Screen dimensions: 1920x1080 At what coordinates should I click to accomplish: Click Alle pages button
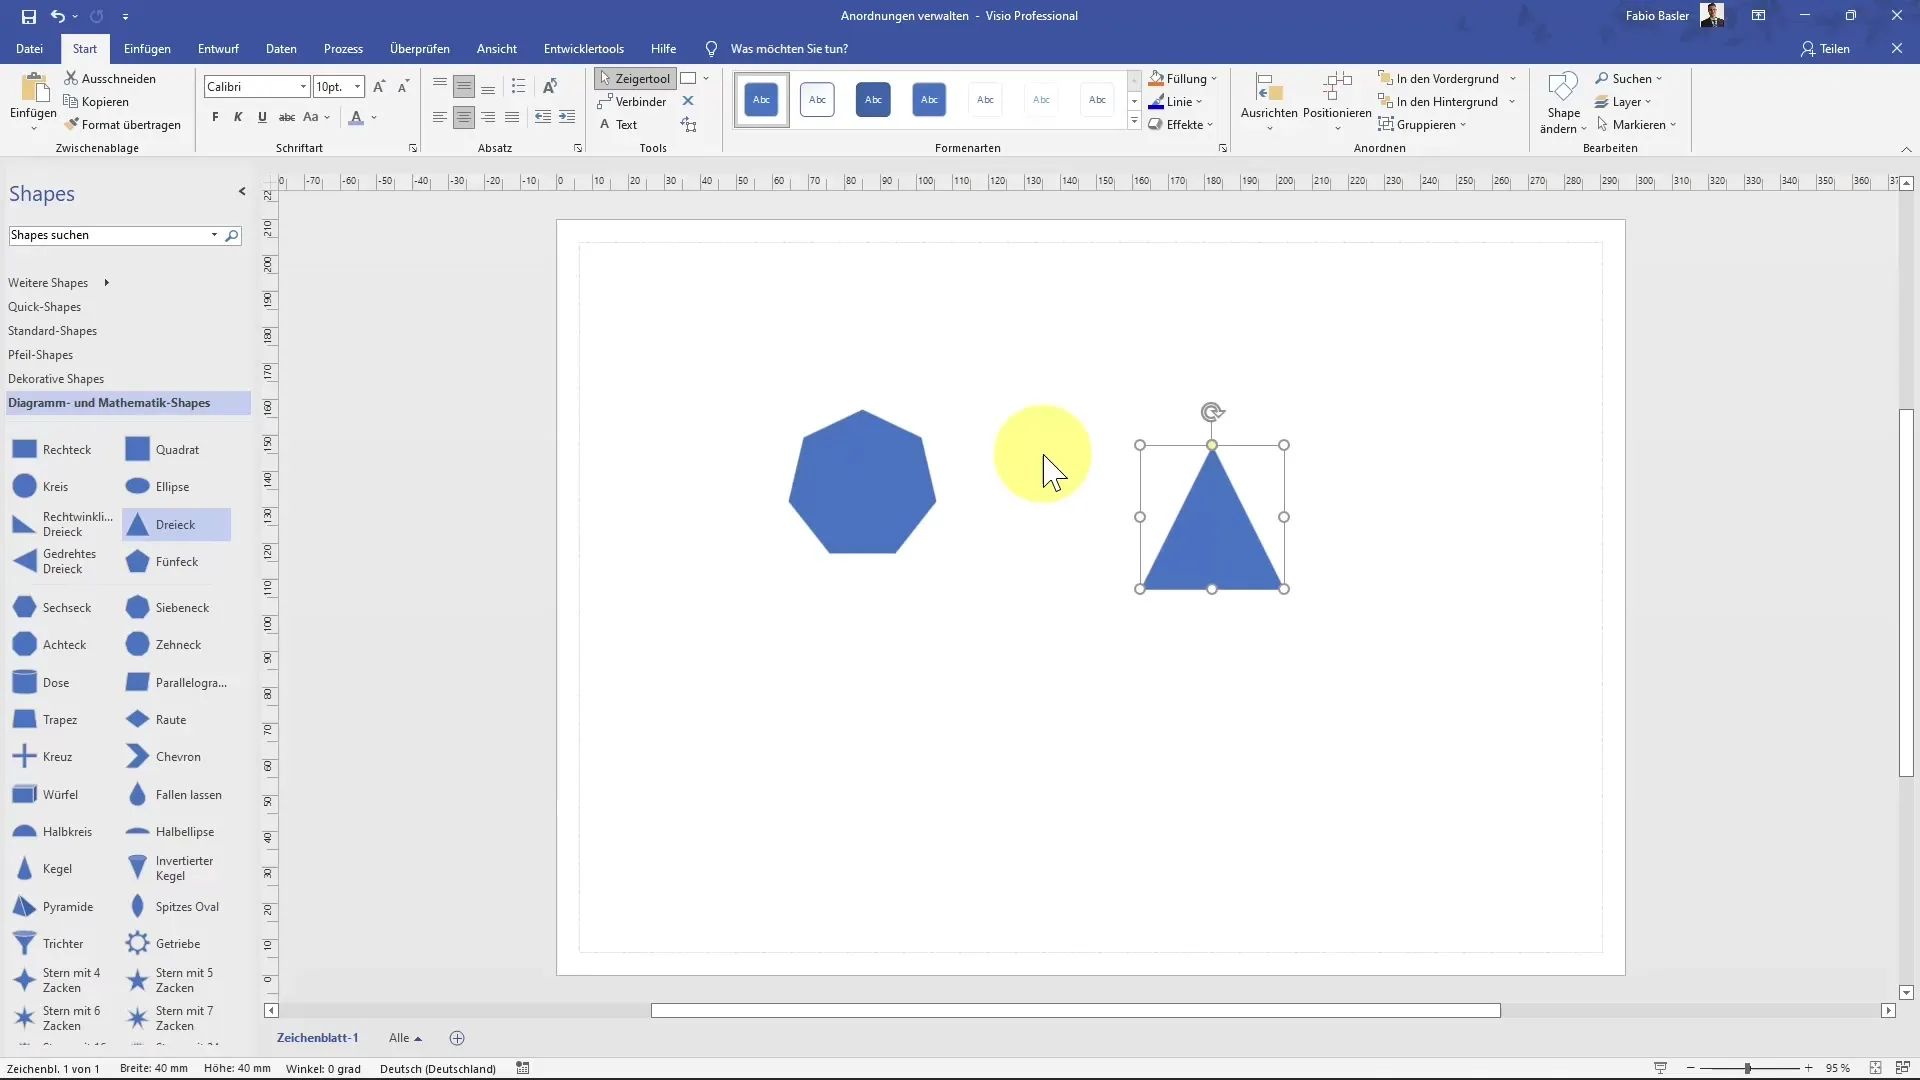[x=405, y=1038]
